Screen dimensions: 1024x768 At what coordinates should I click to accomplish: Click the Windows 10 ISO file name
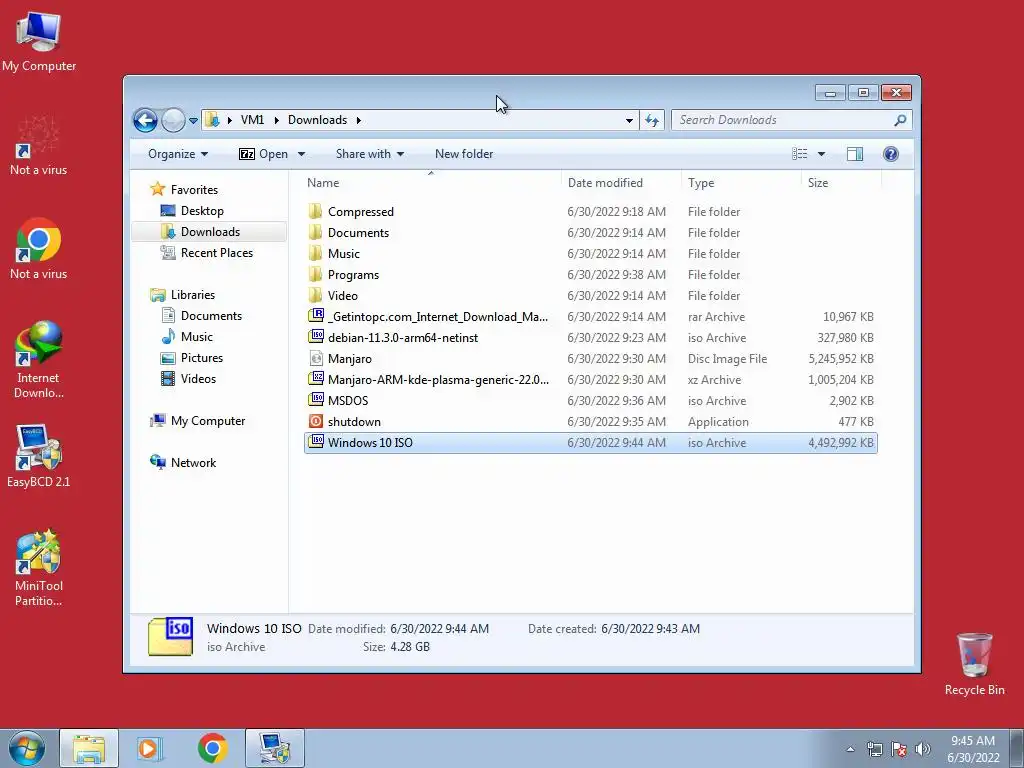coord(370,443)
